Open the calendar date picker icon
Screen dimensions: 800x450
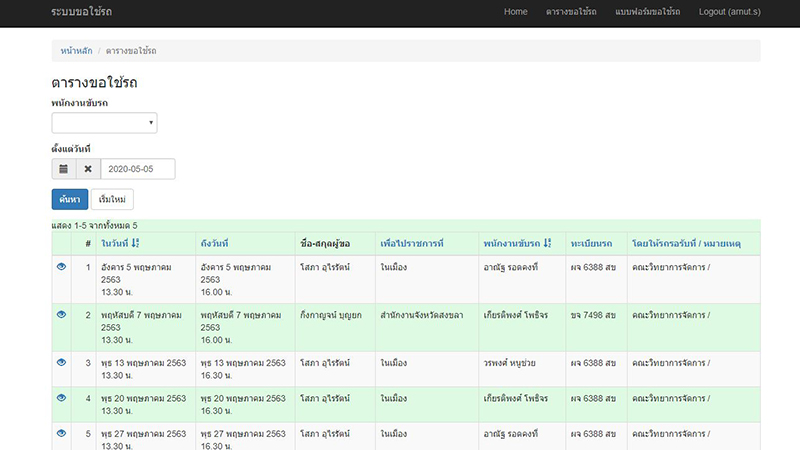[x=64, y=169]
